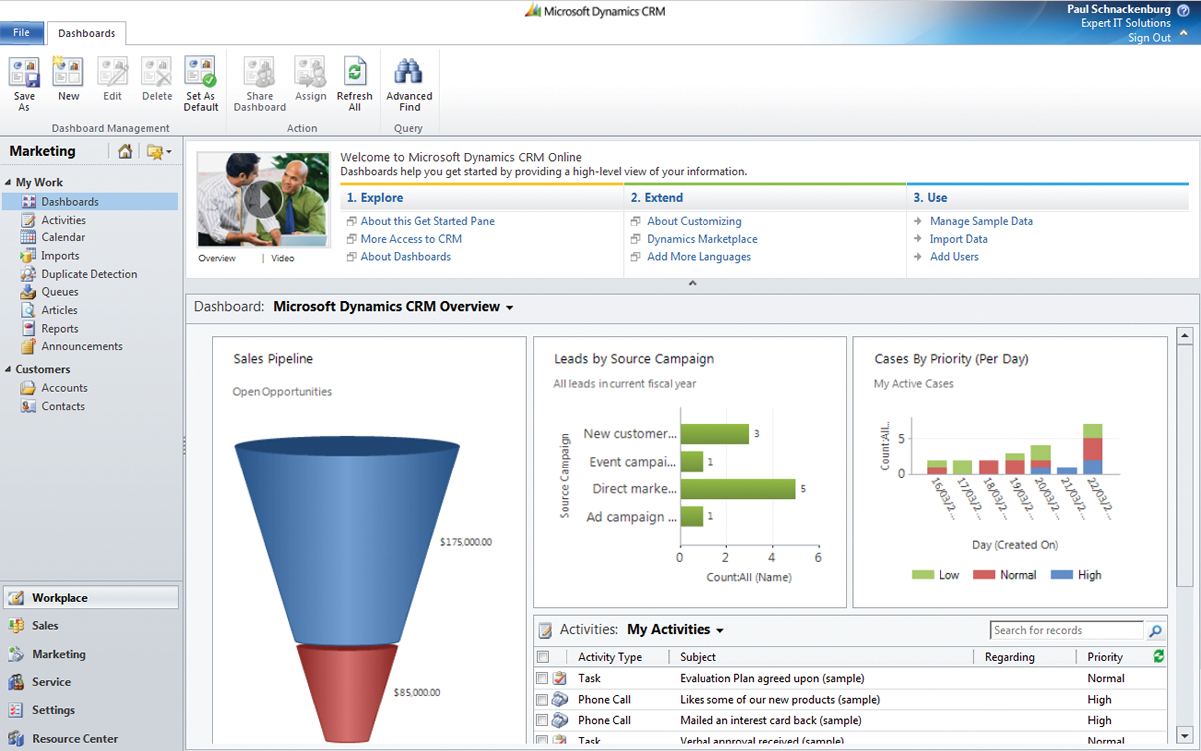Screen dimensions: 1201x751
Task: Sort by Activity Type column header
Action: [609, 657]
